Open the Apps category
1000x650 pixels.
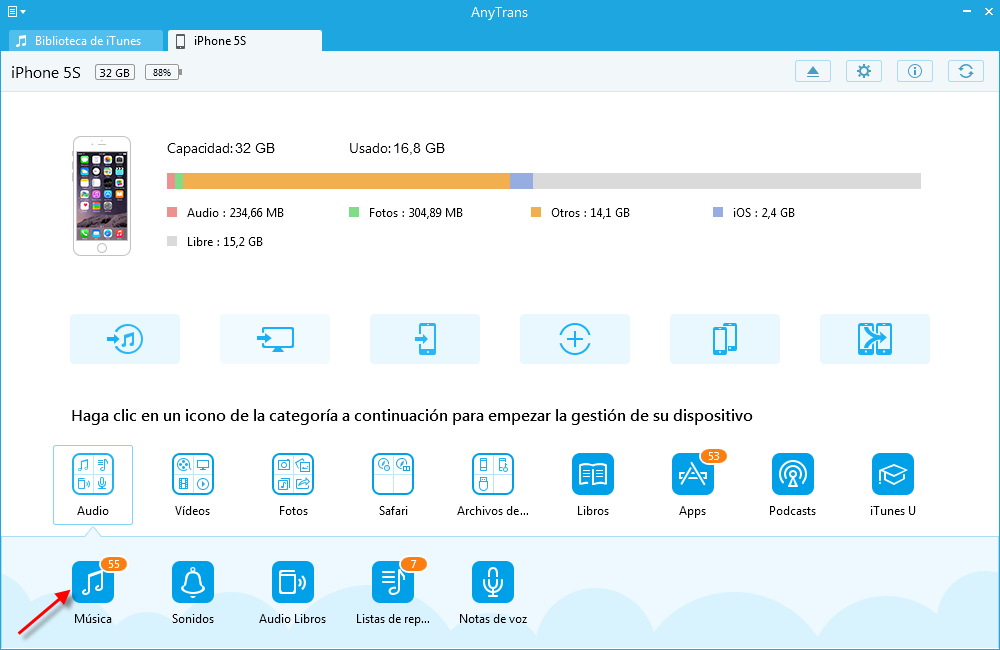click(693, 474)
